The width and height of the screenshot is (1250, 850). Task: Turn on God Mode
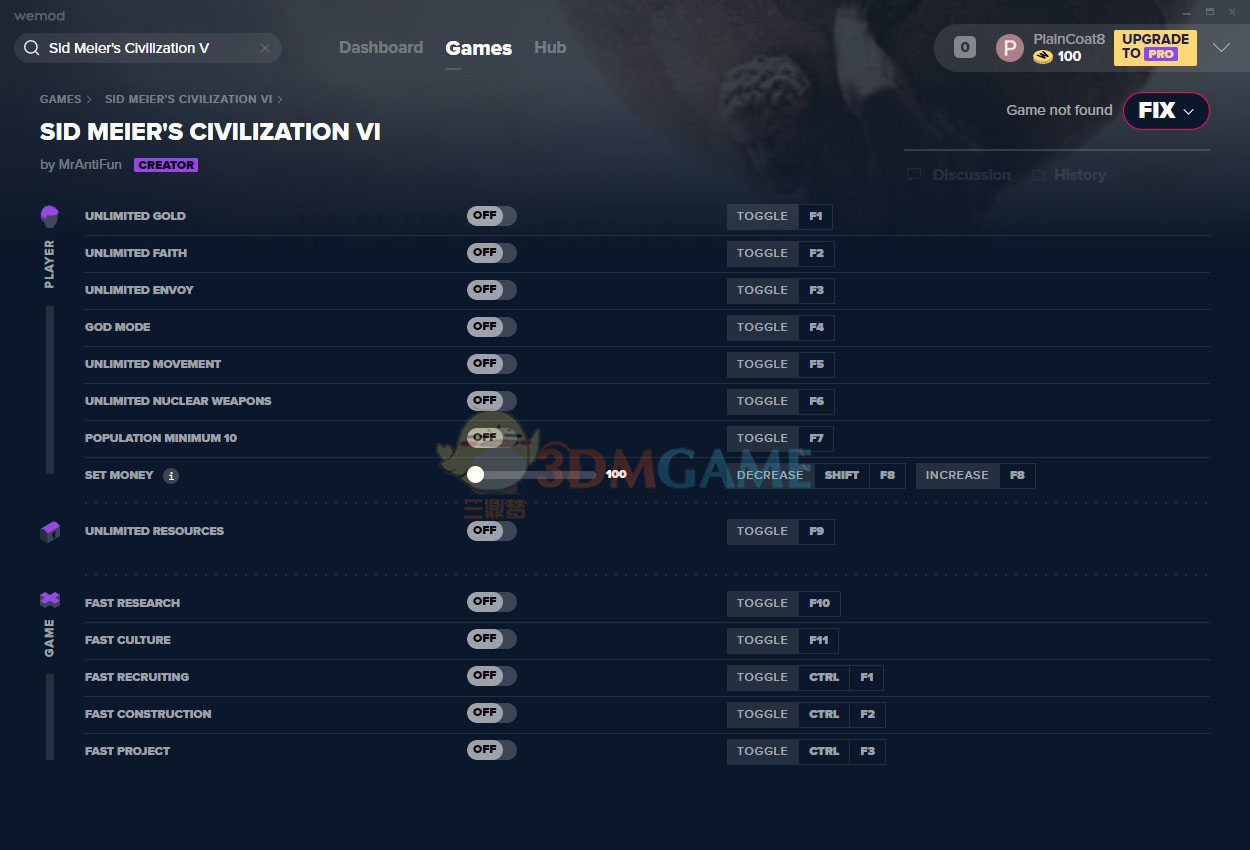[x=491, y=327]
